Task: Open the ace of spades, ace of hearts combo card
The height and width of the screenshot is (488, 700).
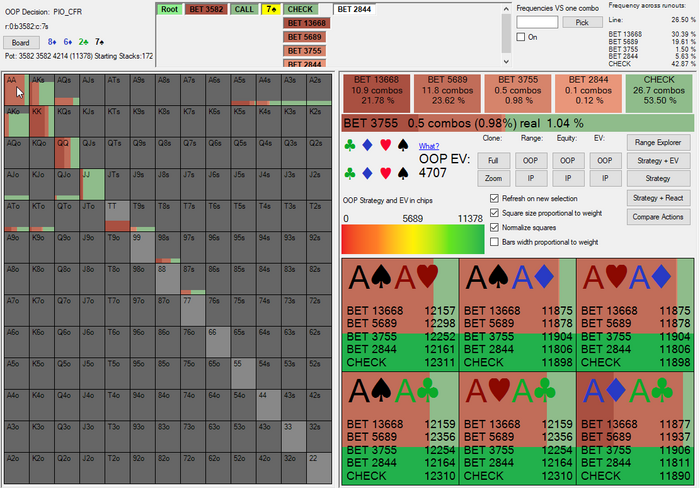Action: (400, 315)
